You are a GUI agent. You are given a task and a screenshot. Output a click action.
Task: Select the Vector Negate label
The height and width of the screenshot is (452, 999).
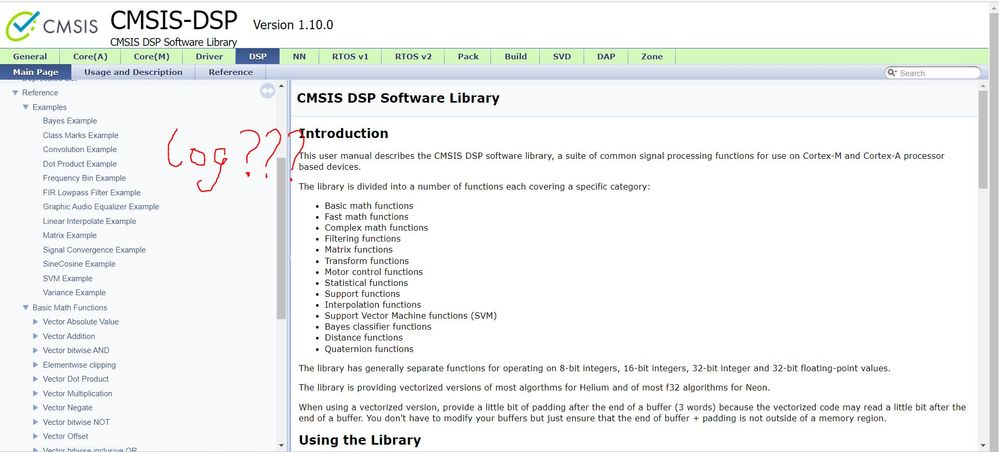click(x=68, y=407)
